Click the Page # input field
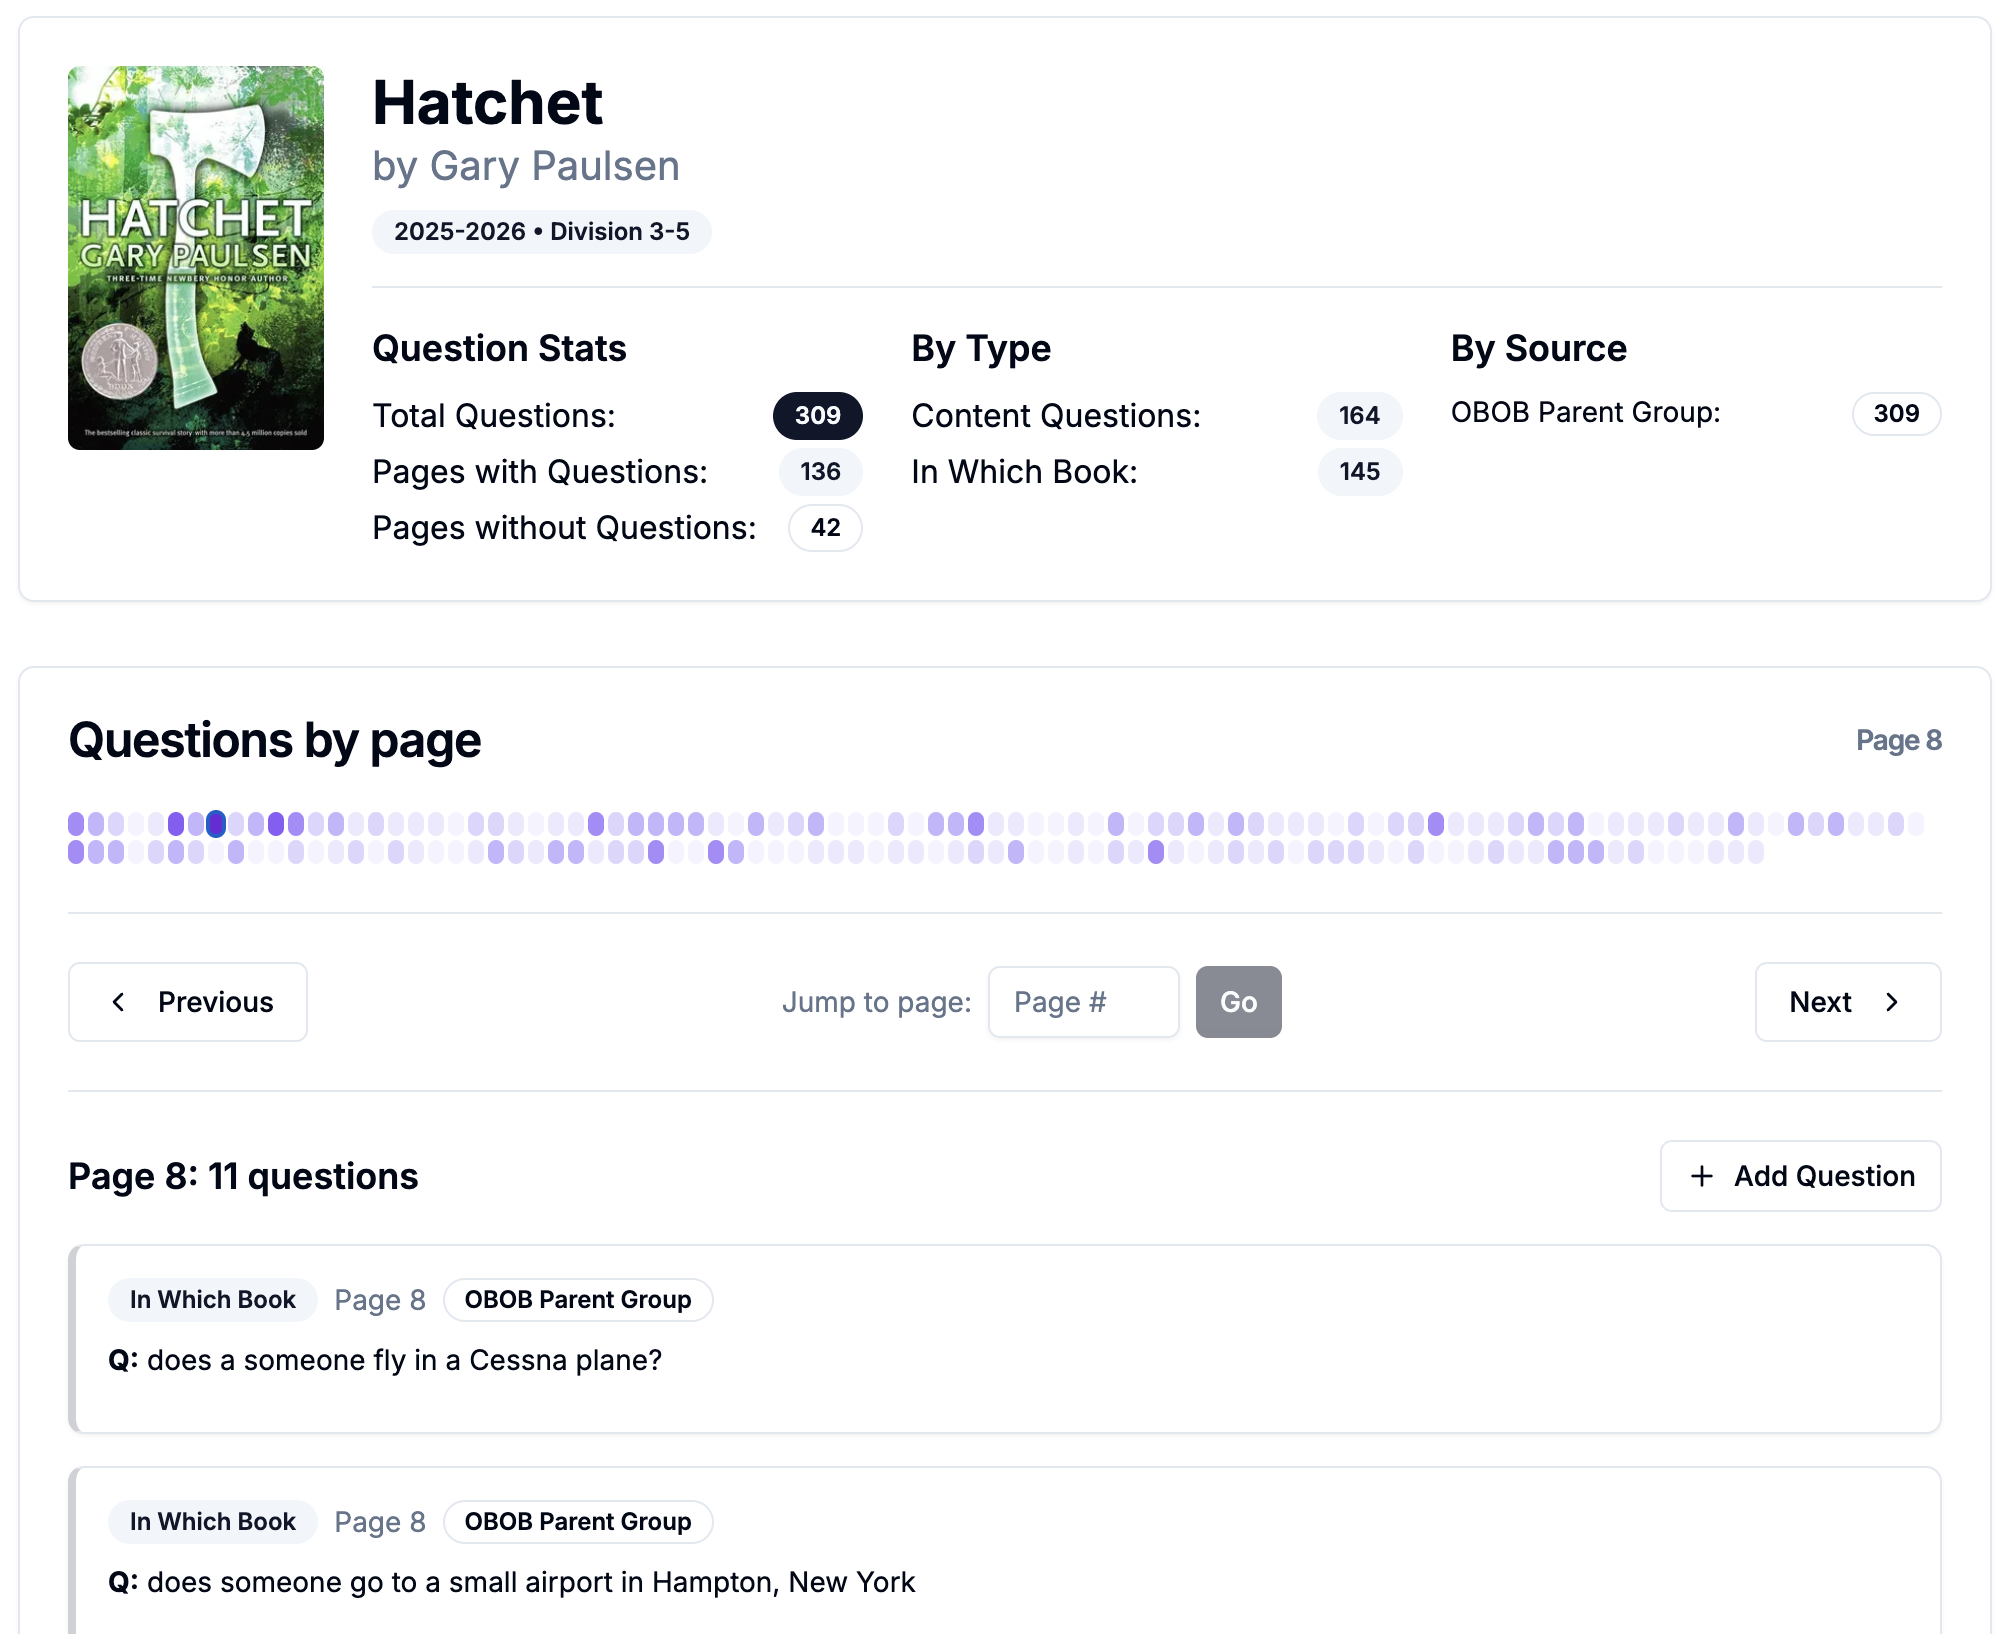This screenshot has width=2016, height=1634. [x=1083, y=1002]
